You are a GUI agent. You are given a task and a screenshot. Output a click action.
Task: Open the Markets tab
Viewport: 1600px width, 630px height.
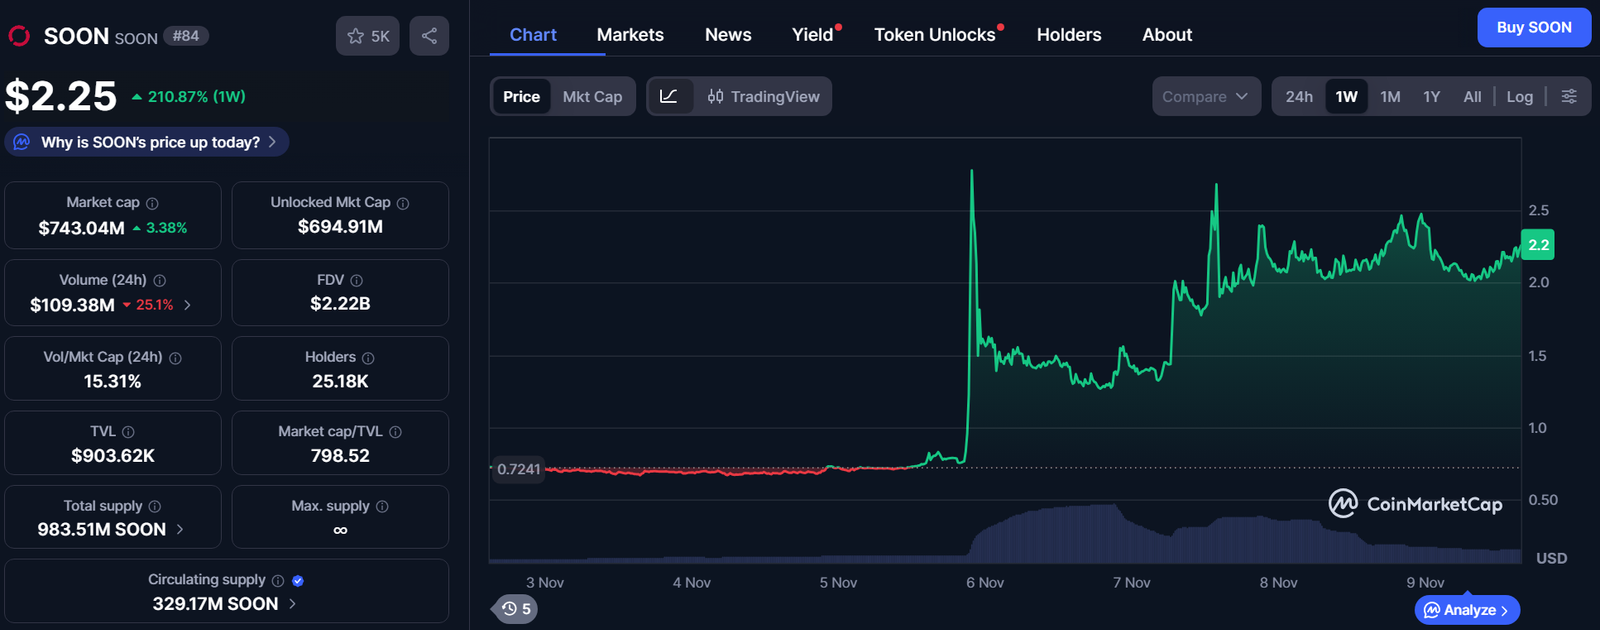[630, 35]
